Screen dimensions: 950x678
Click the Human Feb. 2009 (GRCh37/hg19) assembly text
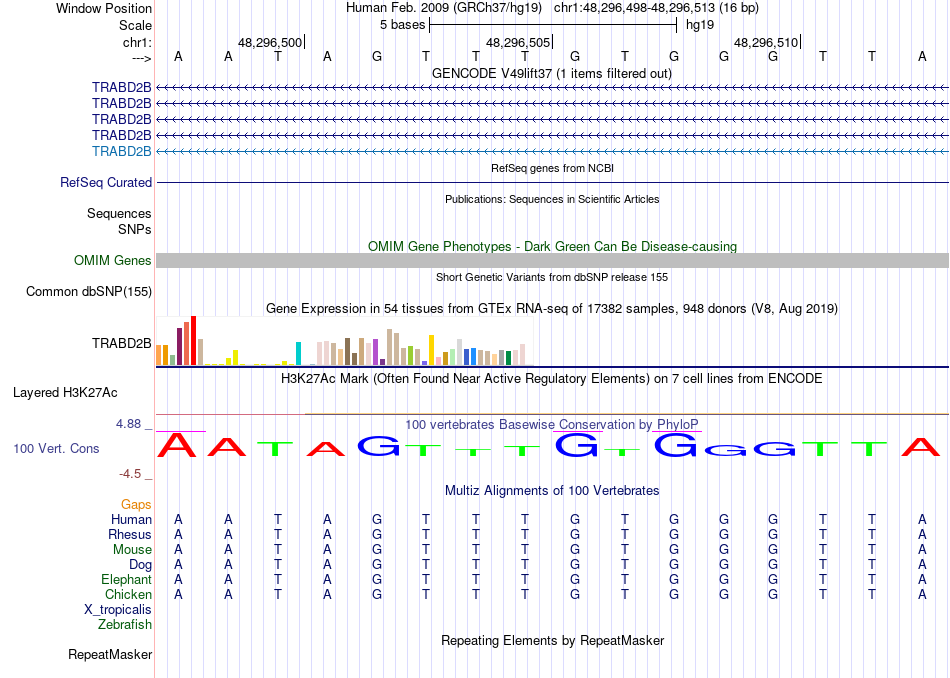(445, 8)
